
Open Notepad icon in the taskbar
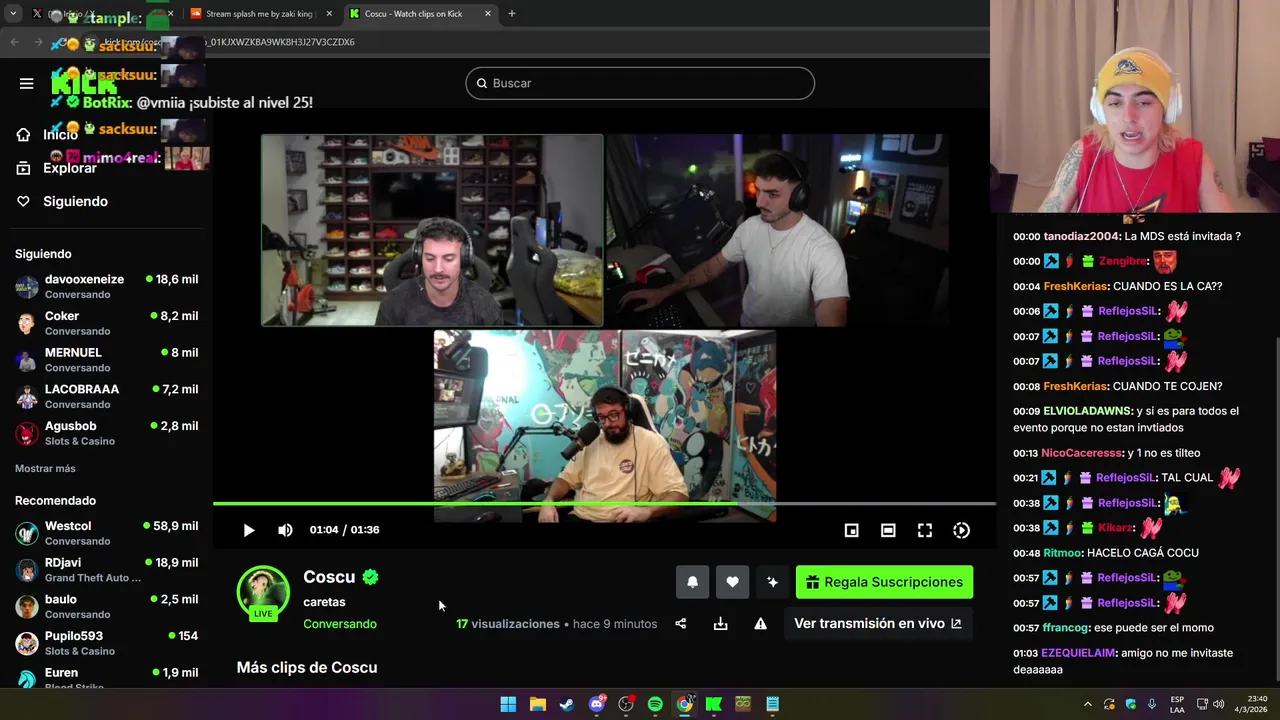coord(772,704)
